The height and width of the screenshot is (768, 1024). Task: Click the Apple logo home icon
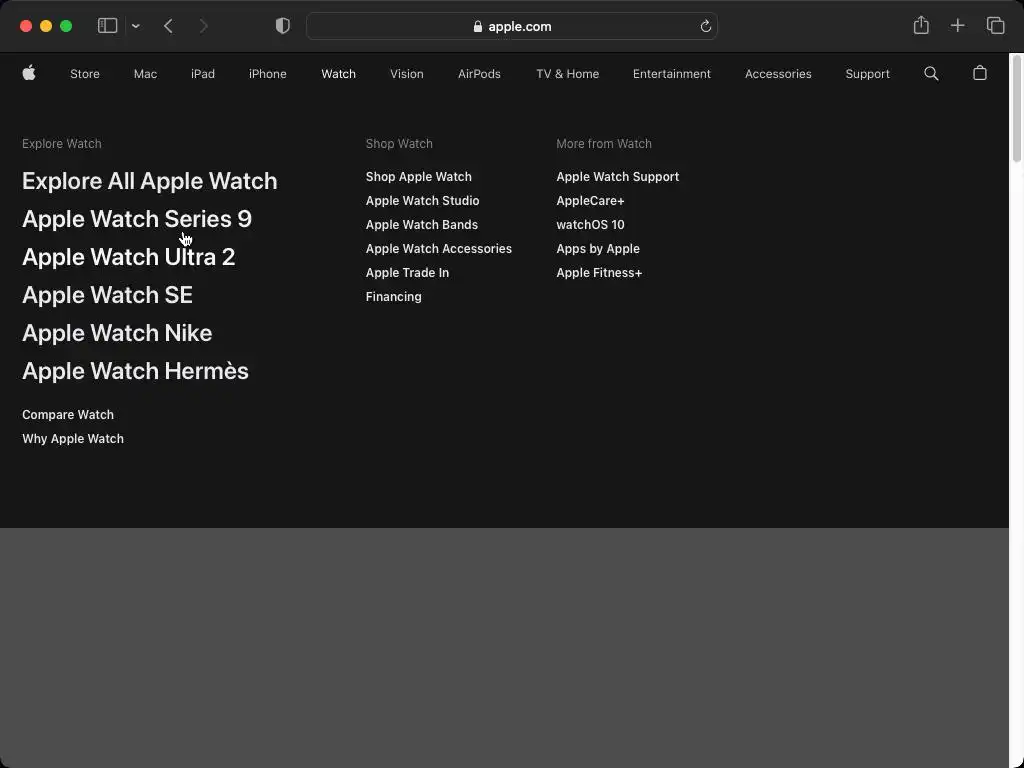pyautogui.click(x=29, y=73)
